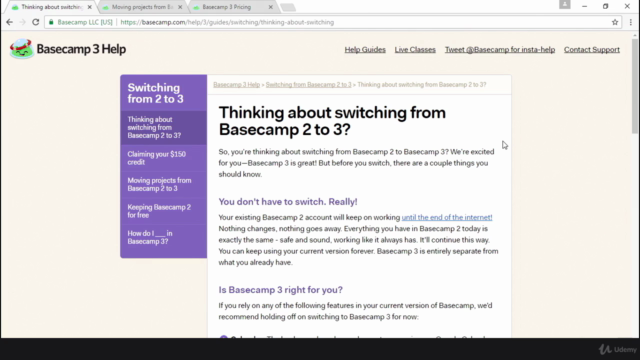The height and width of the screenshot is (360, 640).
Task: Select 'Thinking about switching' sidebar item
Action: pyautogui.click(x=164, y=127)
